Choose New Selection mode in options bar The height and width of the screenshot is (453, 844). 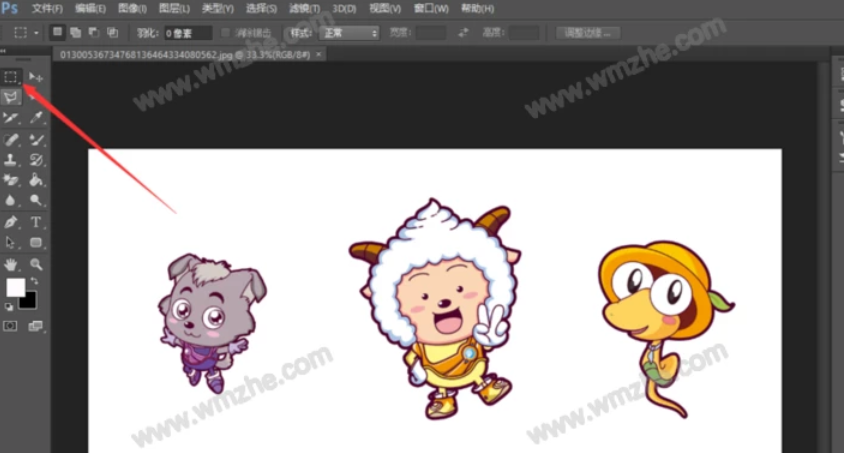(57, 33)
